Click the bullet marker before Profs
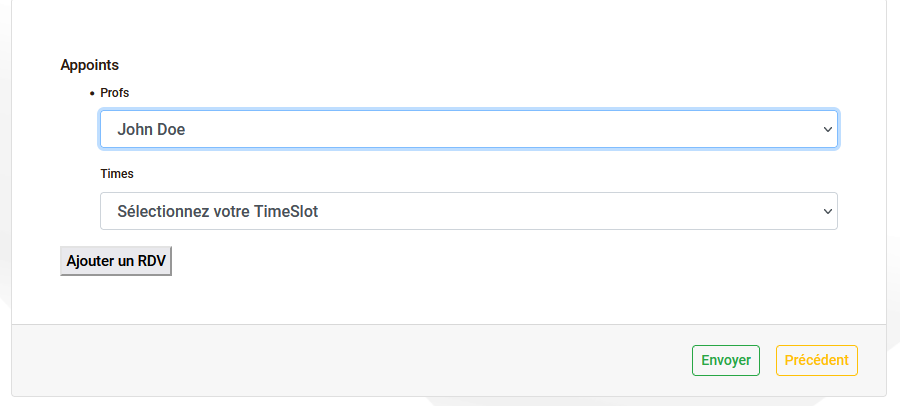 92,93
